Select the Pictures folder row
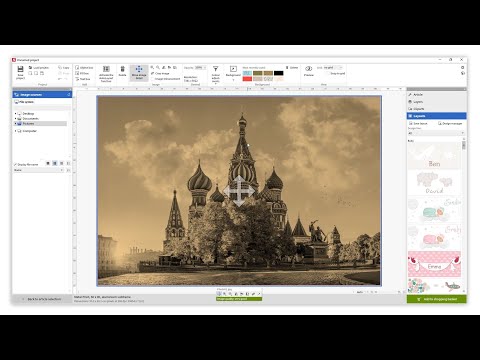Screen dimensions: 480x360 (x=40, y=123)
